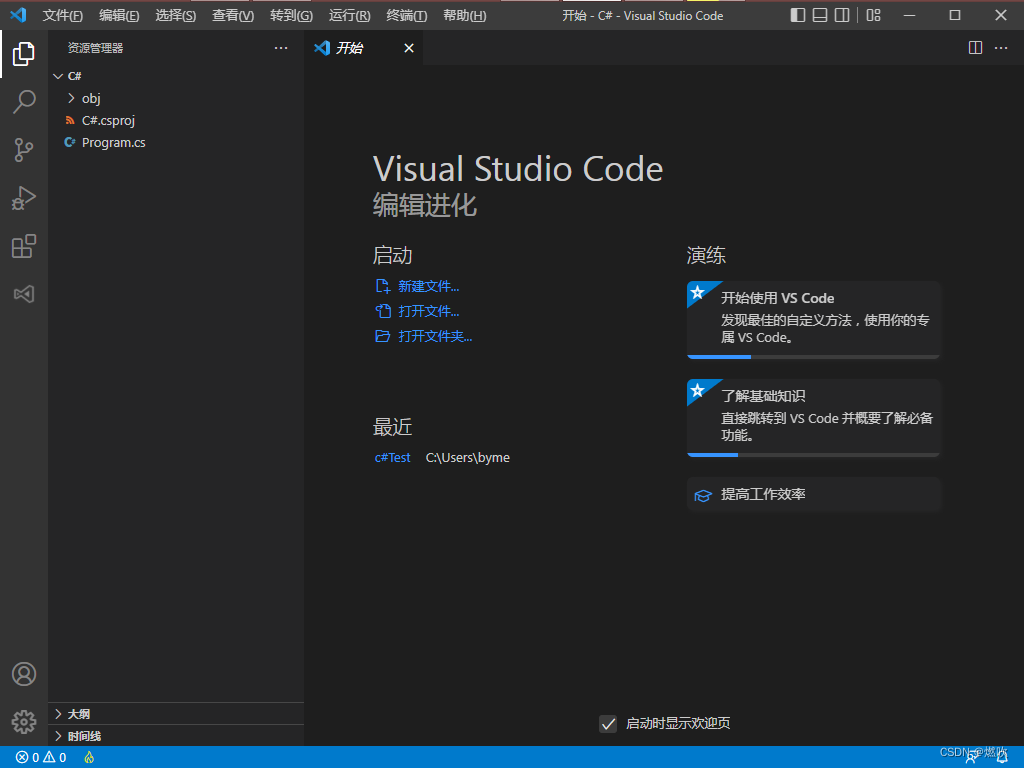
Task: Click progress bar under 了解基础知识
Action: (813, 455)
